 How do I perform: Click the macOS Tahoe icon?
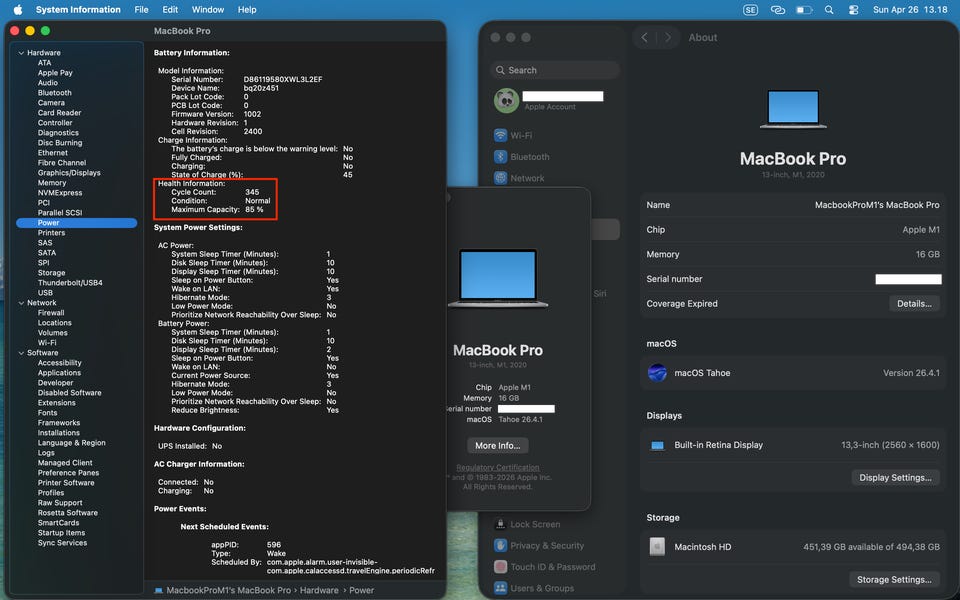tap(657, 373)
